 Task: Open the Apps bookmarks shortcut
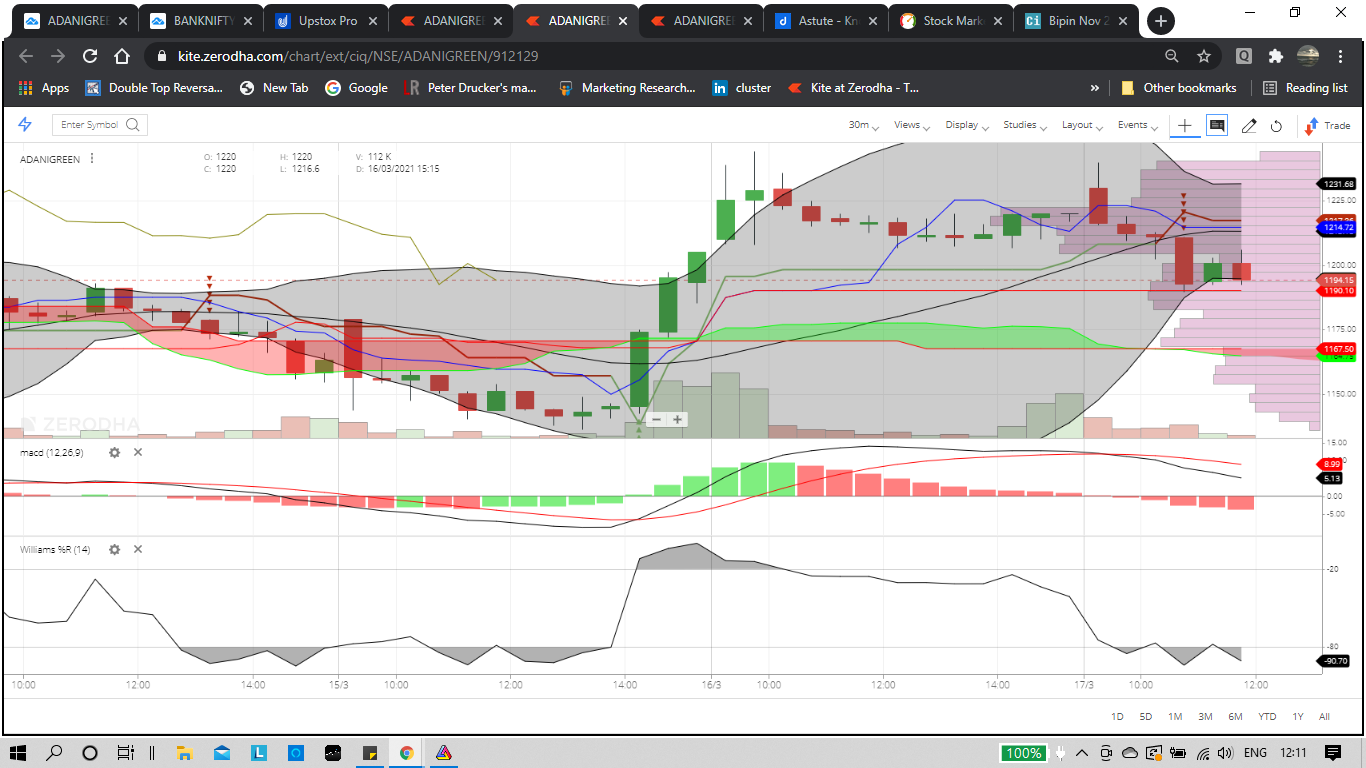tap(44, 88)
